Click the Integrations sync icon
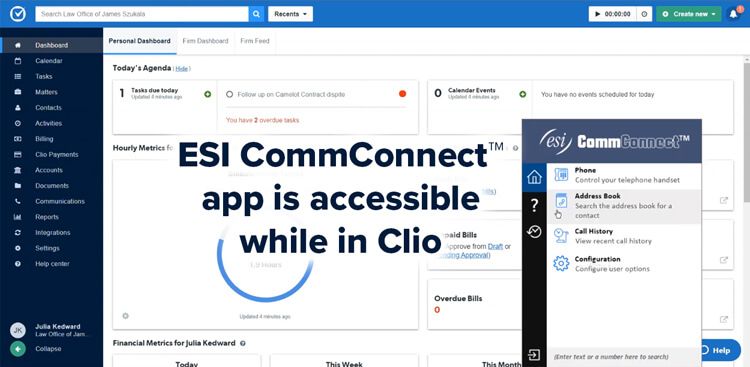 pos(18,233)
